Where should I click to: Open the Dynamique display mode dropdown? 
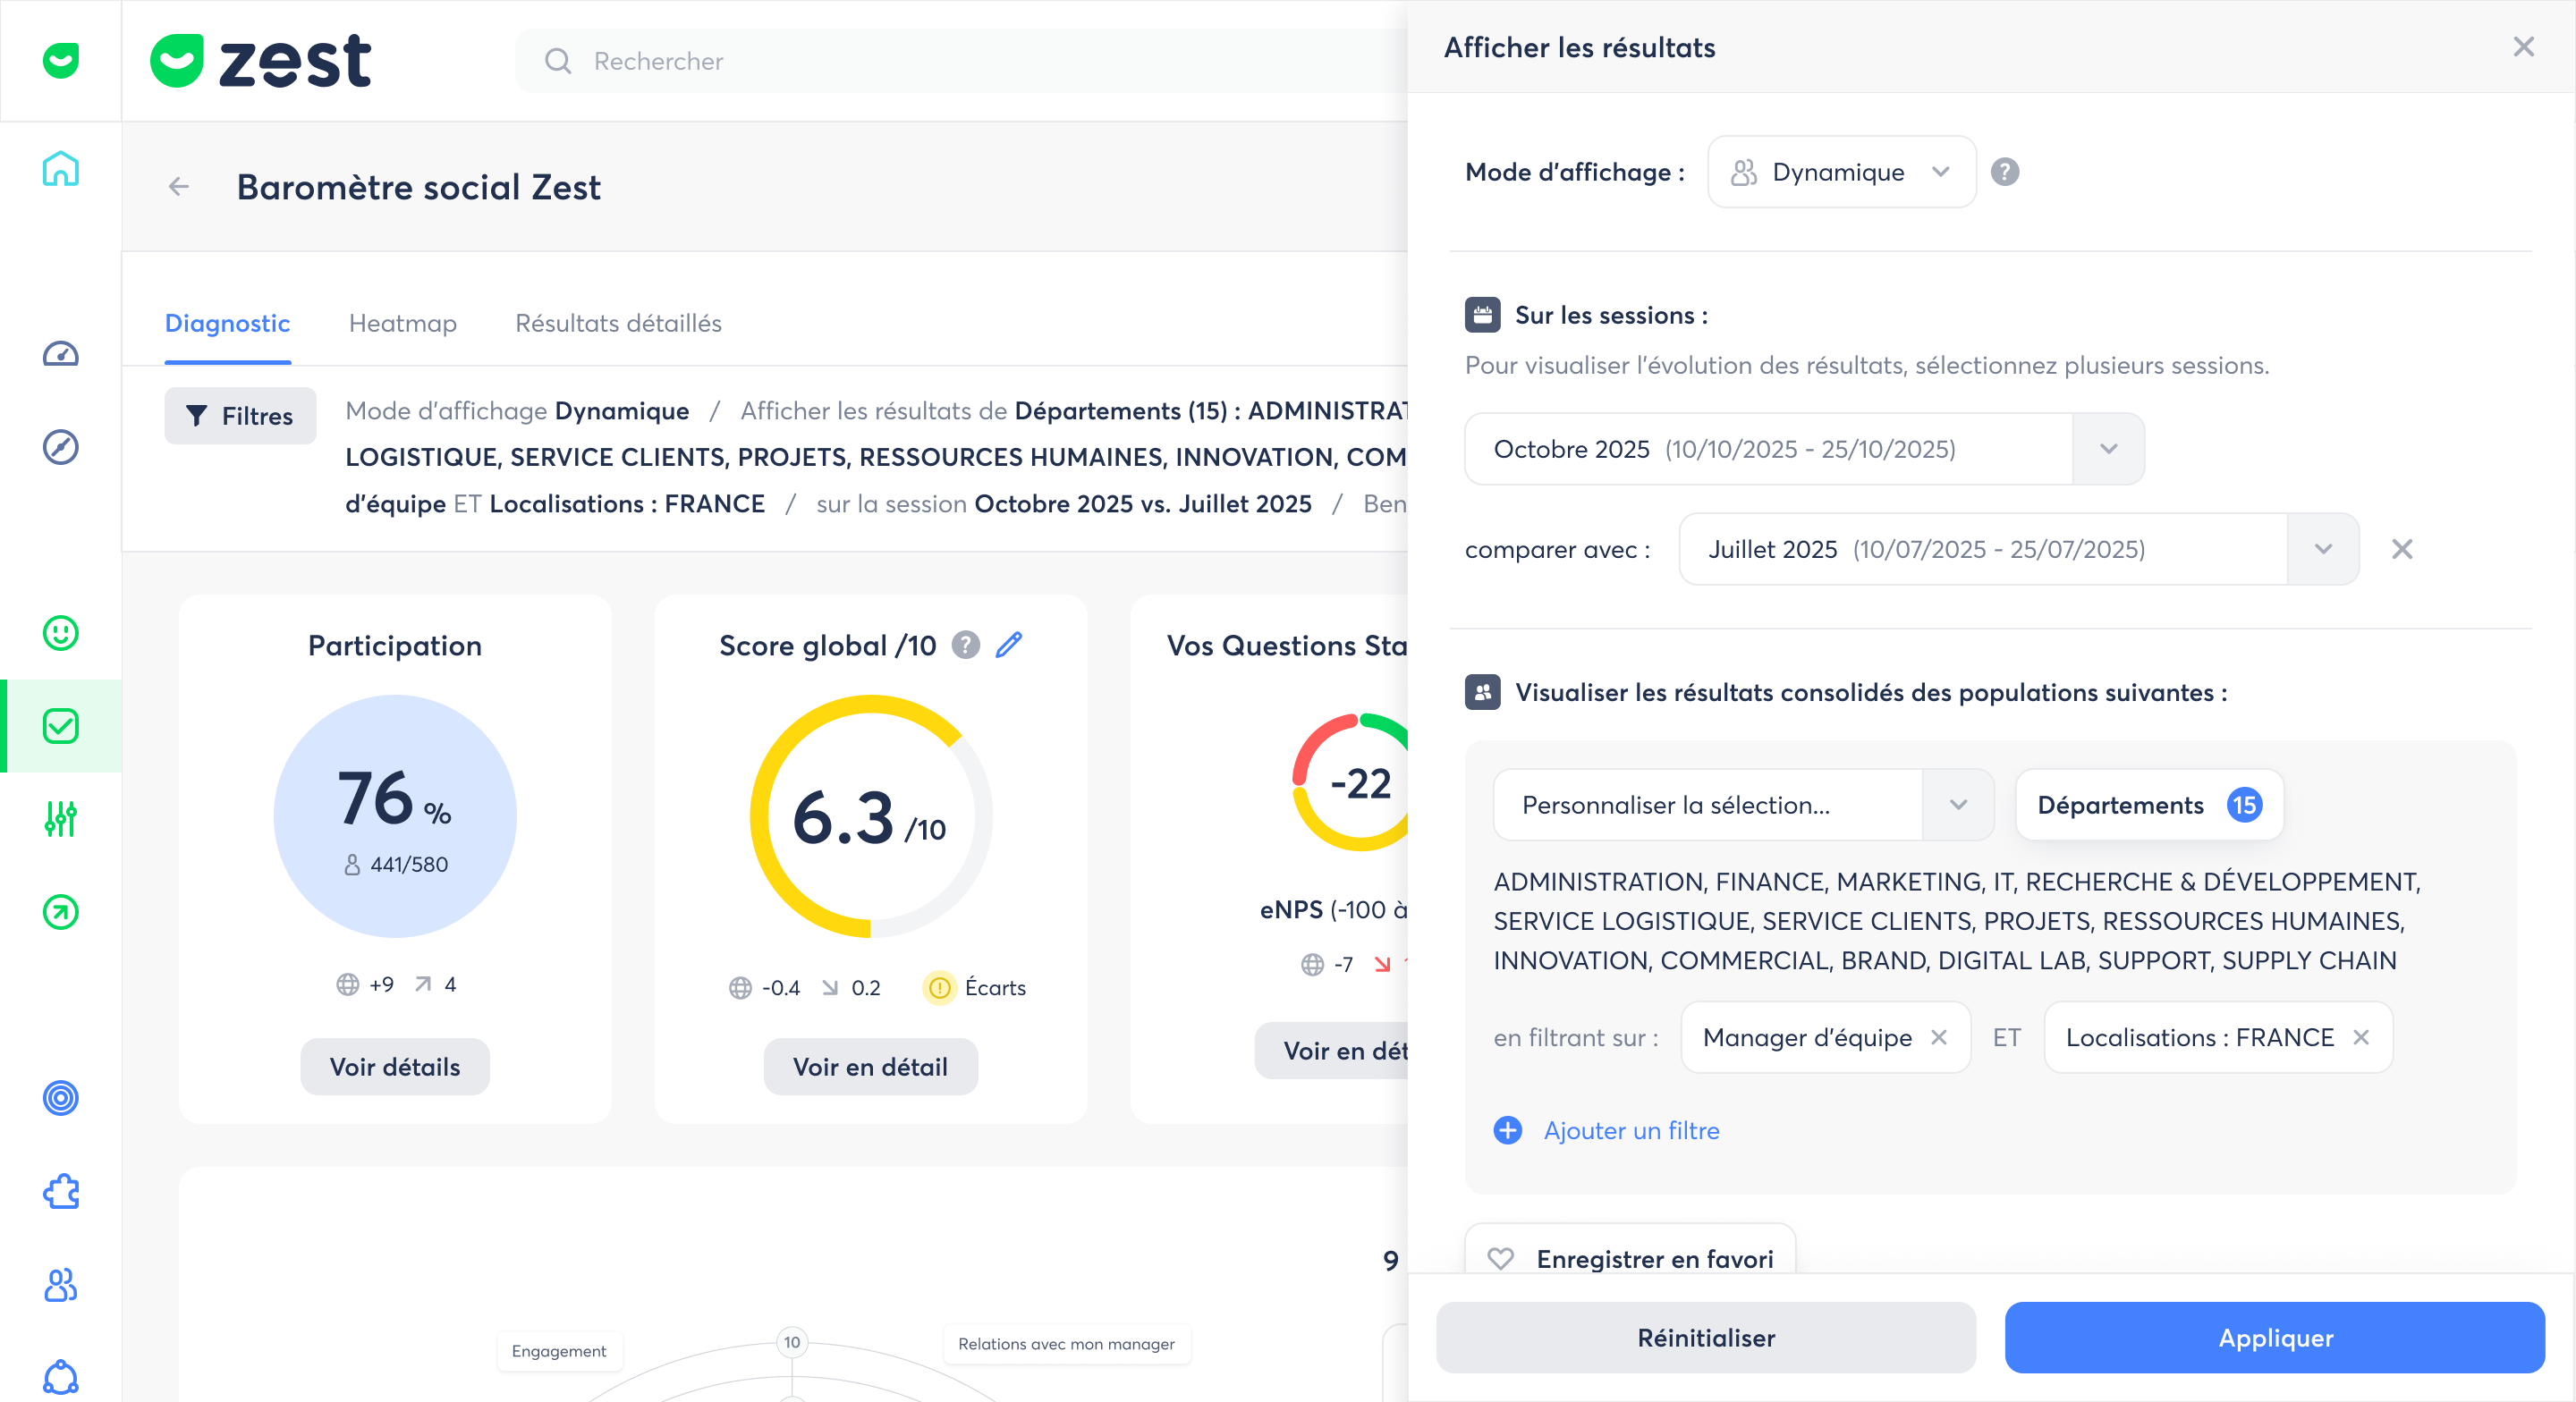coord(1841,172)
